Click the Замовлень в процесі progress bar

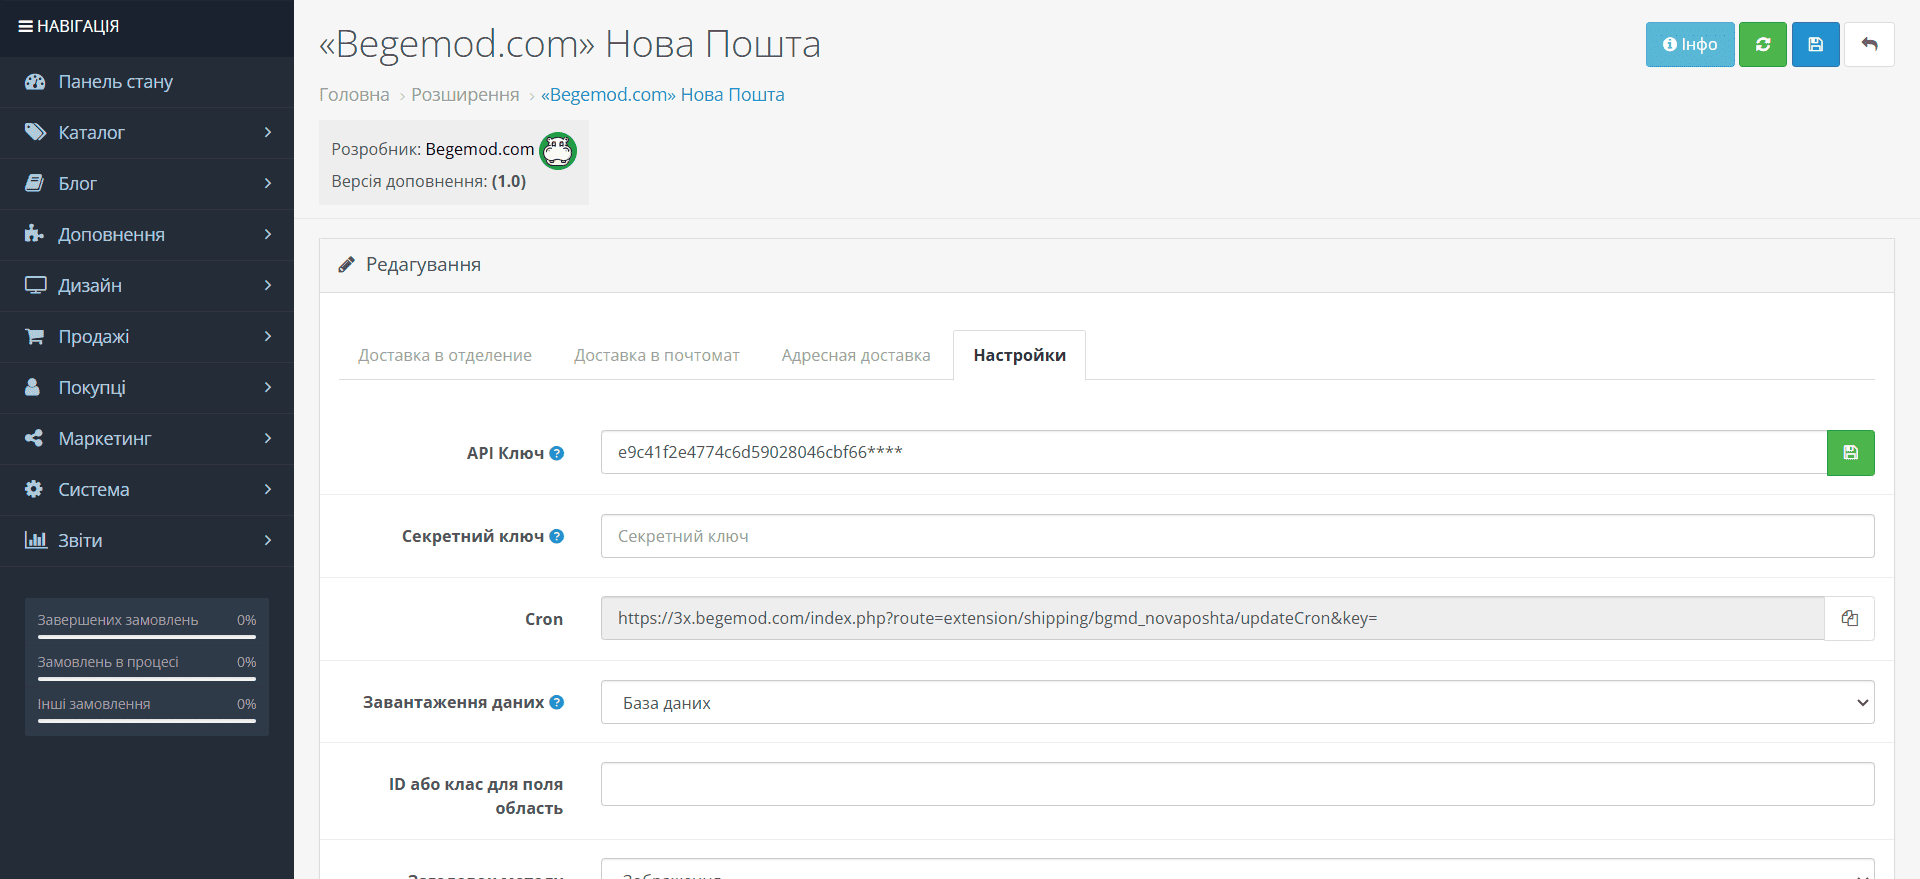[x=147, y=678]
